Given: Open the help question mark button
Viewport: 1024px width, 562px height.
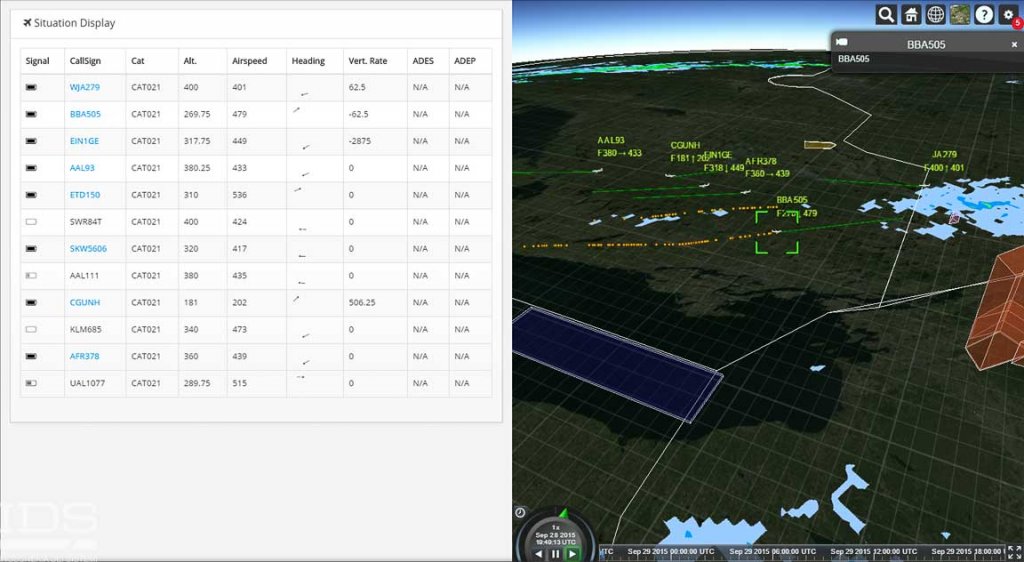Looking at the screenshot, I should 984,14.
